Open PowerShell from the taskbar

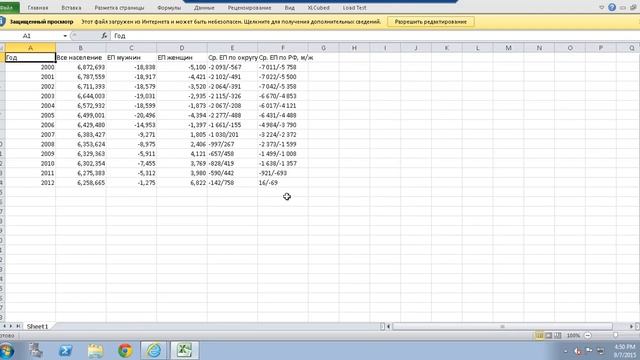65,351
